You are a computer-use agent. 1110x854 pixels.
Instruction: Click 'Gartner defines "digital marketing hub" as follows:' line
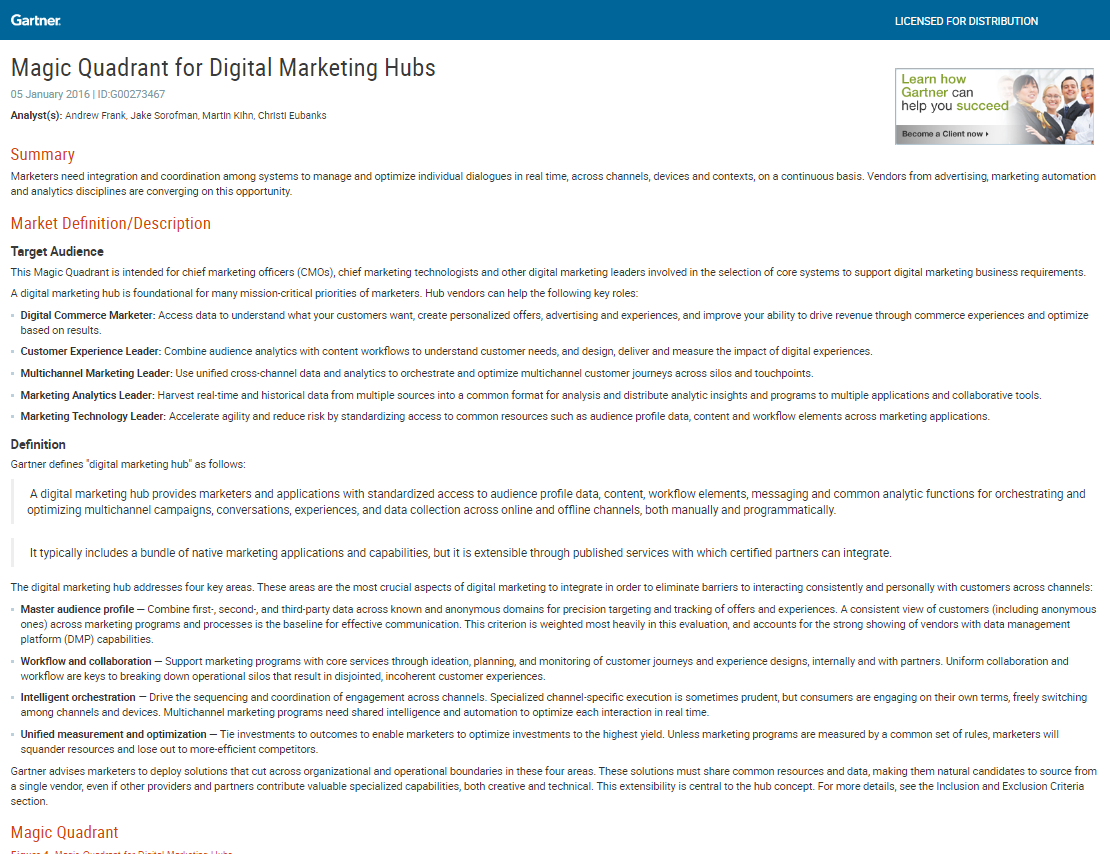(x=128, y=465)
